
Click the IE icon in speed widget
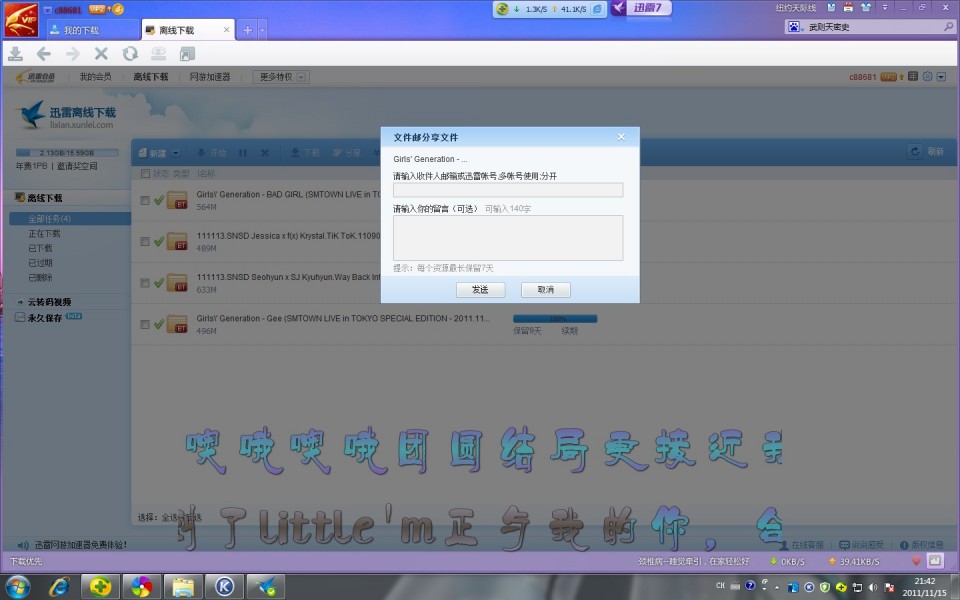598,9
